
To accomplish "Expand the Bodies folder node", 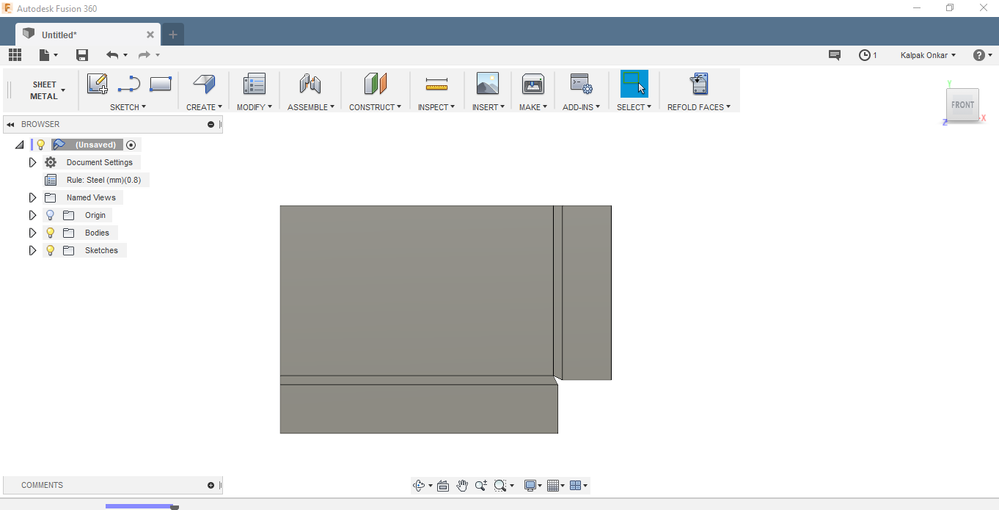I will click(32, 233).
